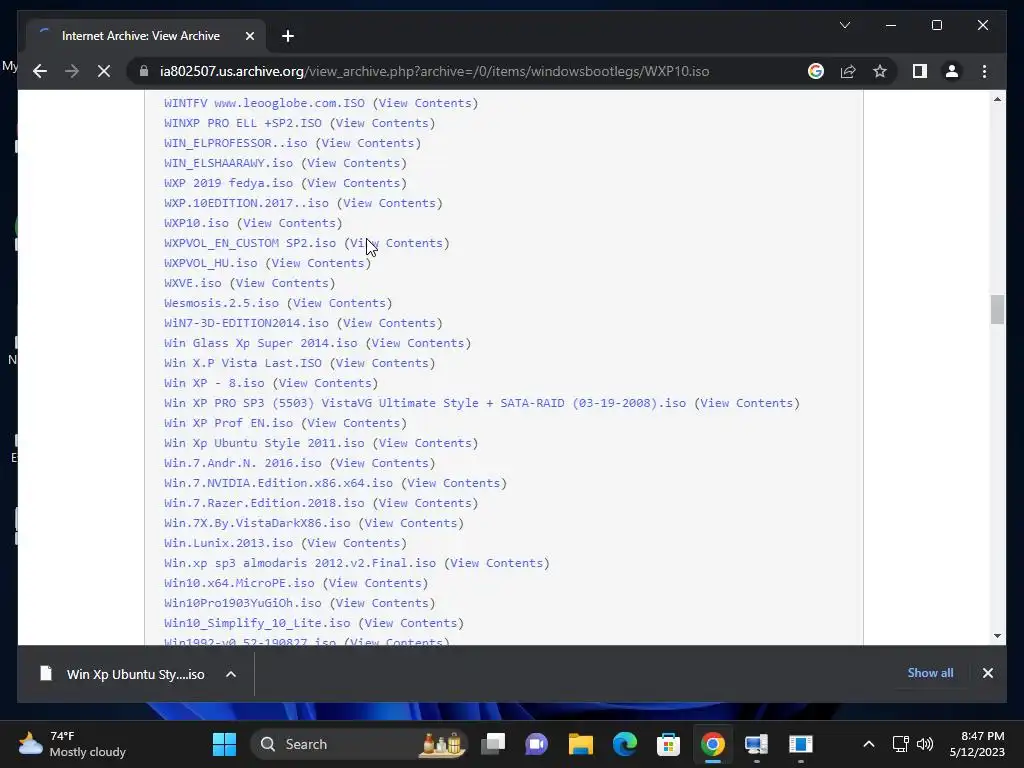The image size is (1024, 768).
Task: Click the forward navigation arrow
Action: point(72,71)
